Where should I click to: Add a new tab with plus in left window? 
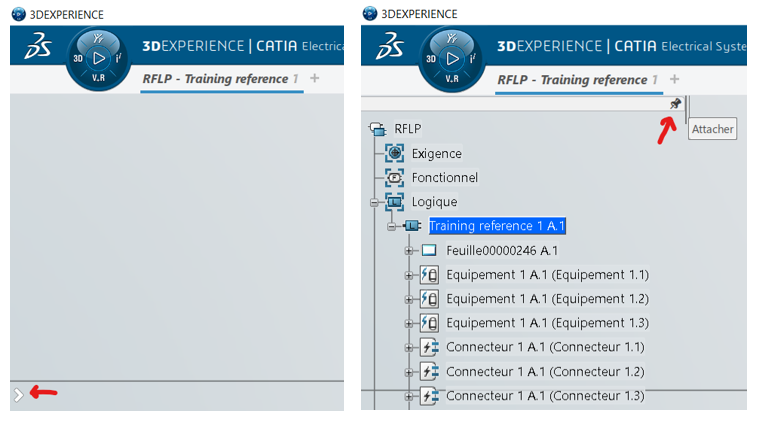click(x=315, y=78)
